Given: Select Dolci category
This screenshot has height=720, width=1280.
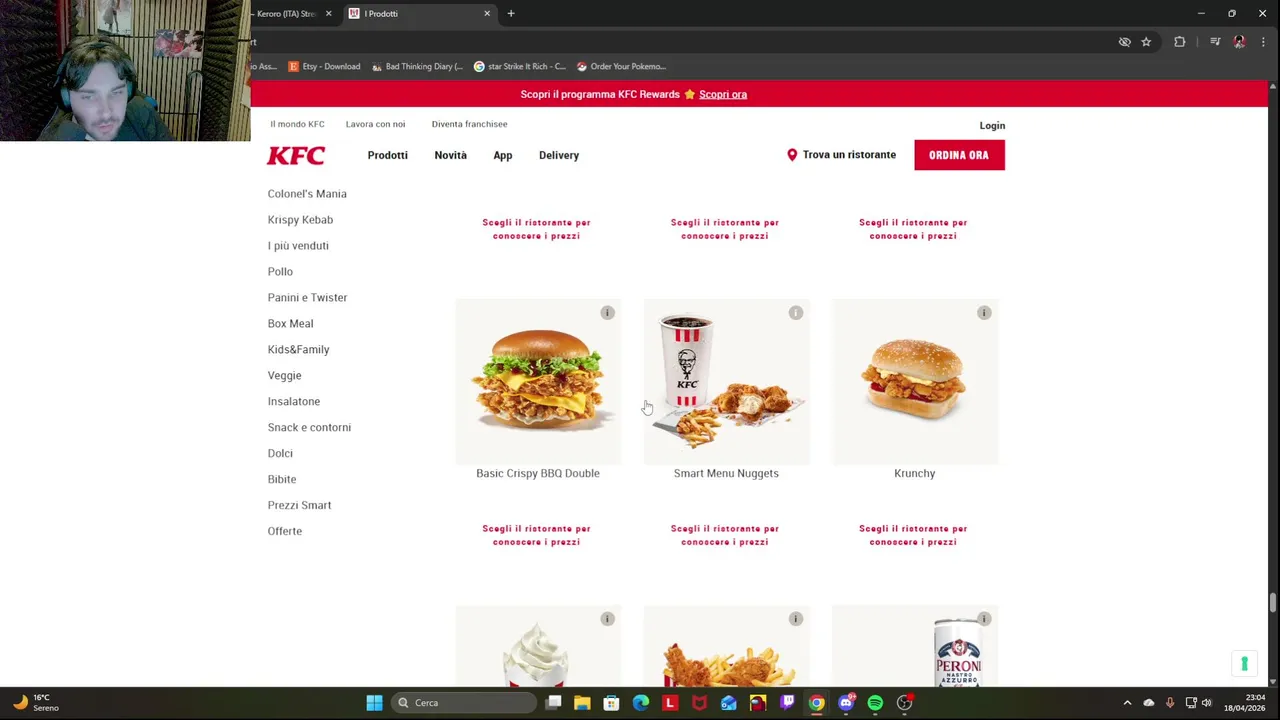Looking at the screenshot, I should pyautogui.click(x=280, y=454).
